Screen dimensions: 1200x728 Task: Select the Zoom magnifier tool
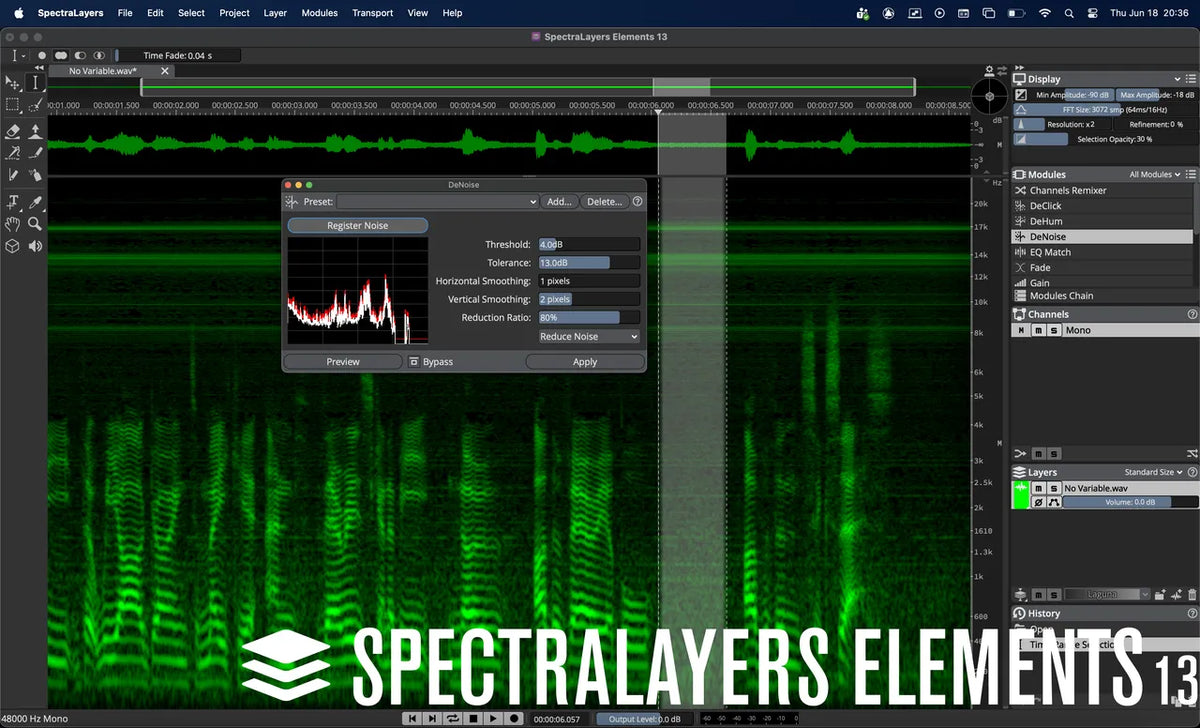(35, 224)
